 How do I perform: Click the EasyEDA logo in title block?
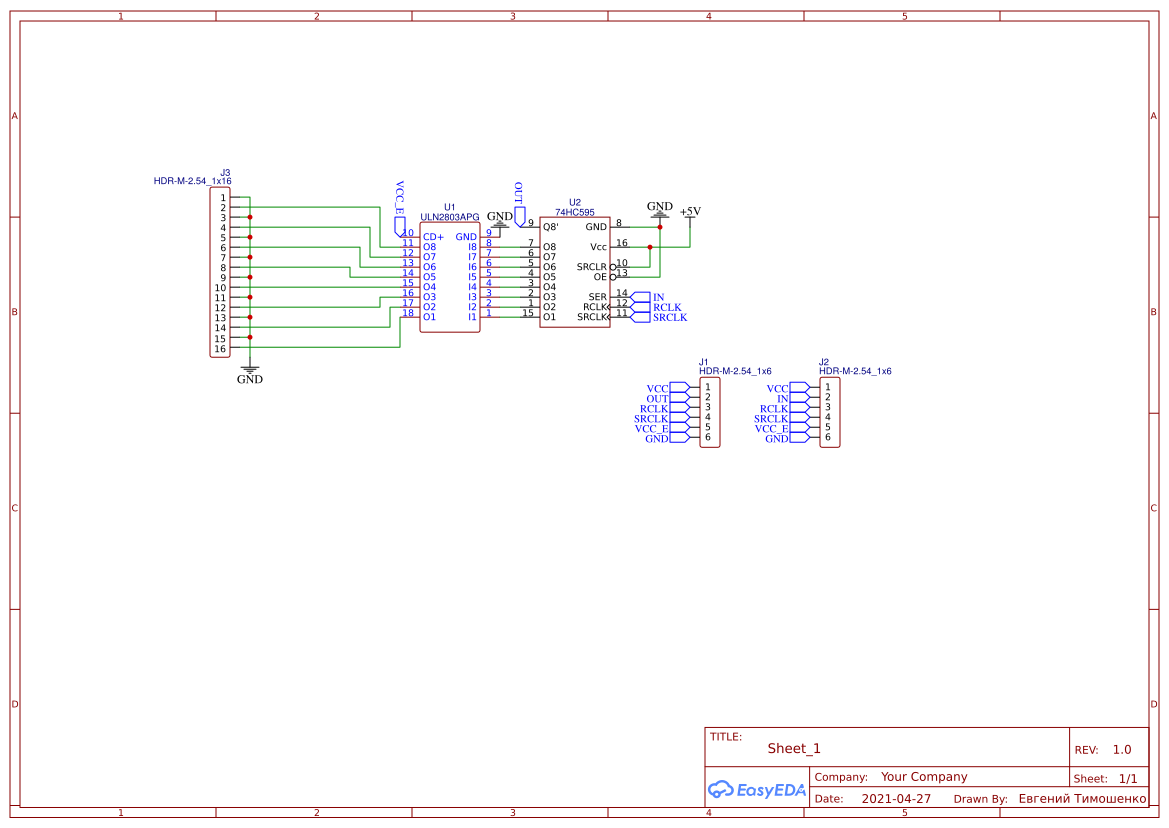(757, 789)
